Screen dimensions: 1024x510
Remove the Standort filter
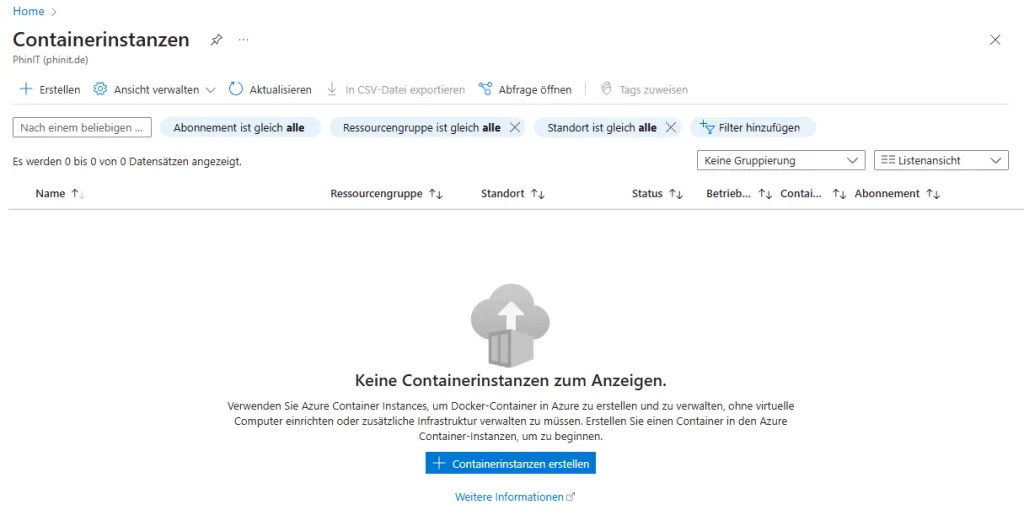(x=671, y=128)
